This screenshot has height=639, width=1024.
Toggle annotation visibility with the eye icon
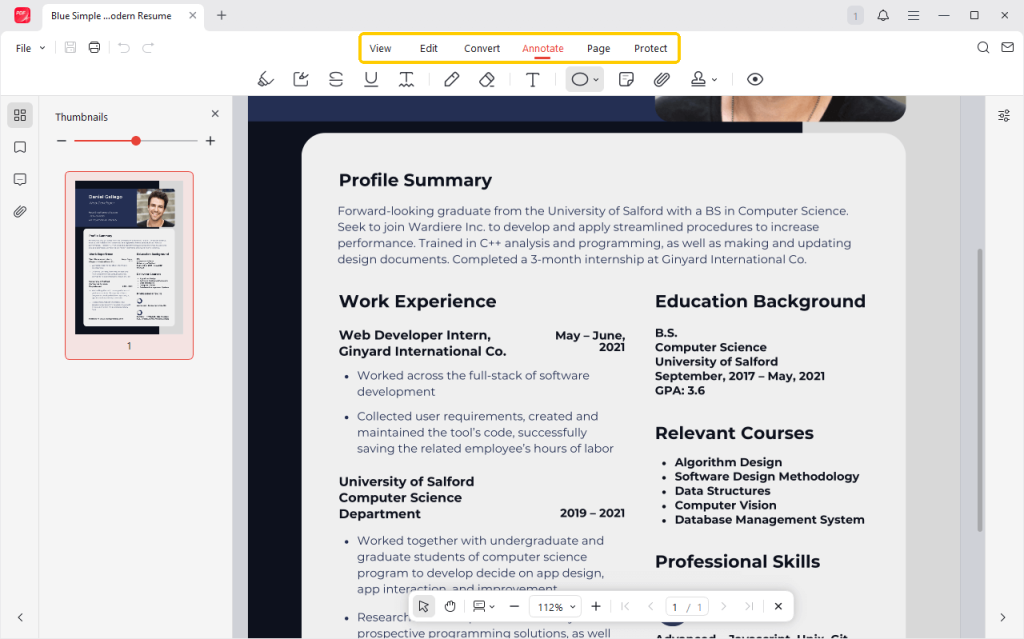[x=755, y=79]
